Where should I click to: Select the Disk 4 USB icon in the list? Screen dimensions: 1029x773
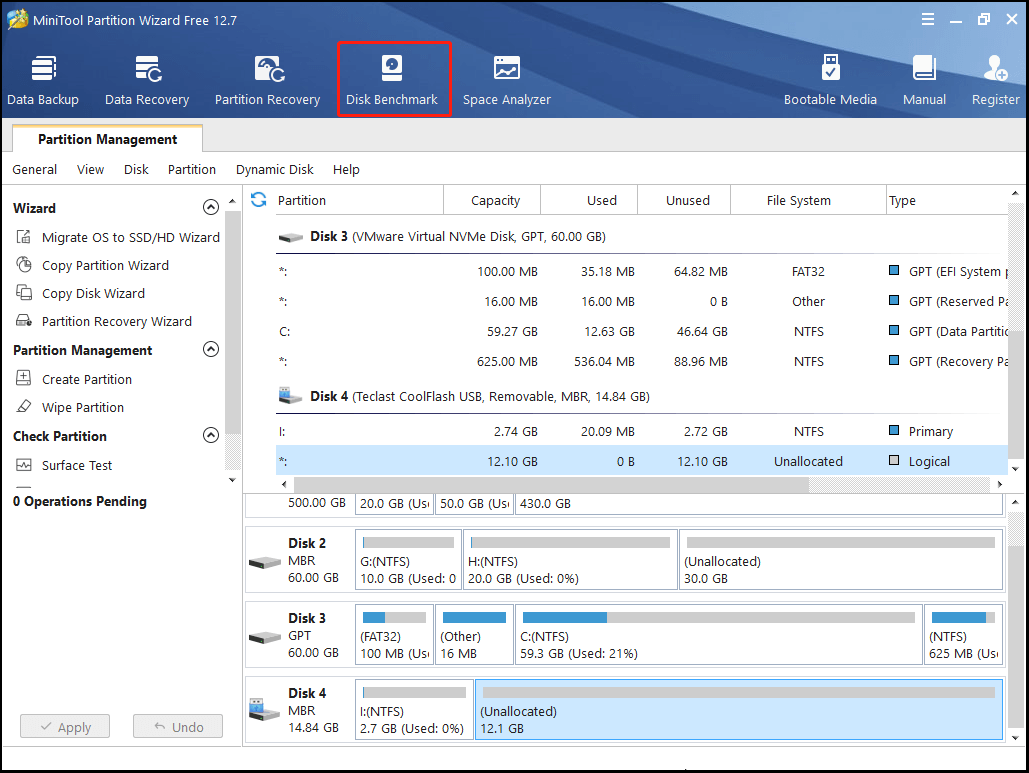tap(290, 396)
